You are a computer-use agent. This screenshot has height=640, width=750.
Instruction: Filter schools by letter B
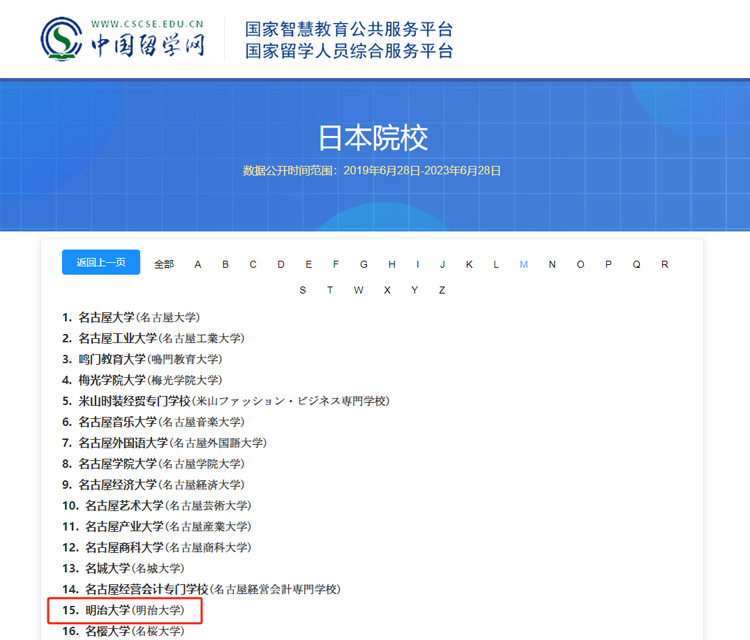[x=225, y=264]
